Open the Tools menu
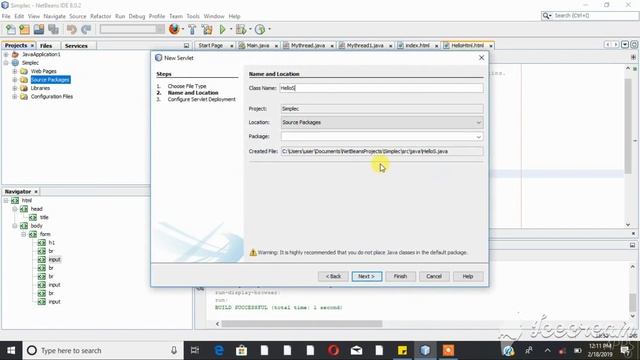The width and height of the screenshot is (640, 360). click(193, 16)
